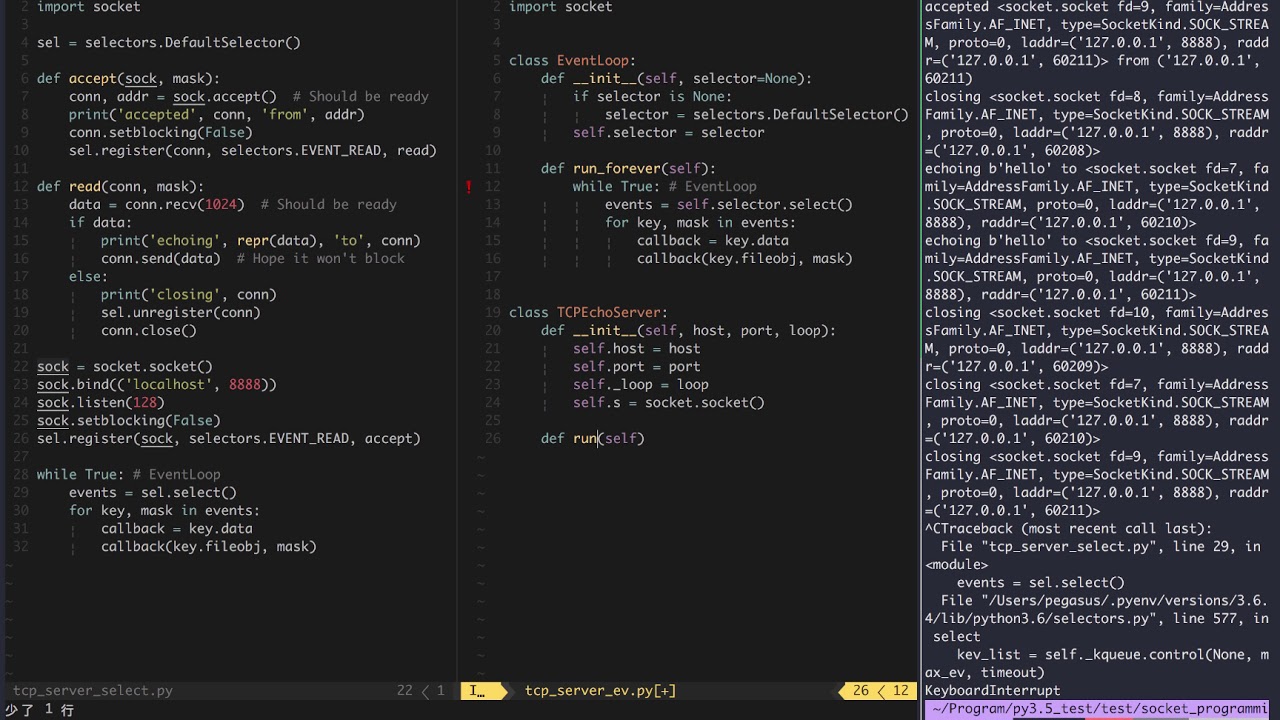Select the tcp_server_select.py filename in status line
1280x720 pixels.
(x=93, y=691)
